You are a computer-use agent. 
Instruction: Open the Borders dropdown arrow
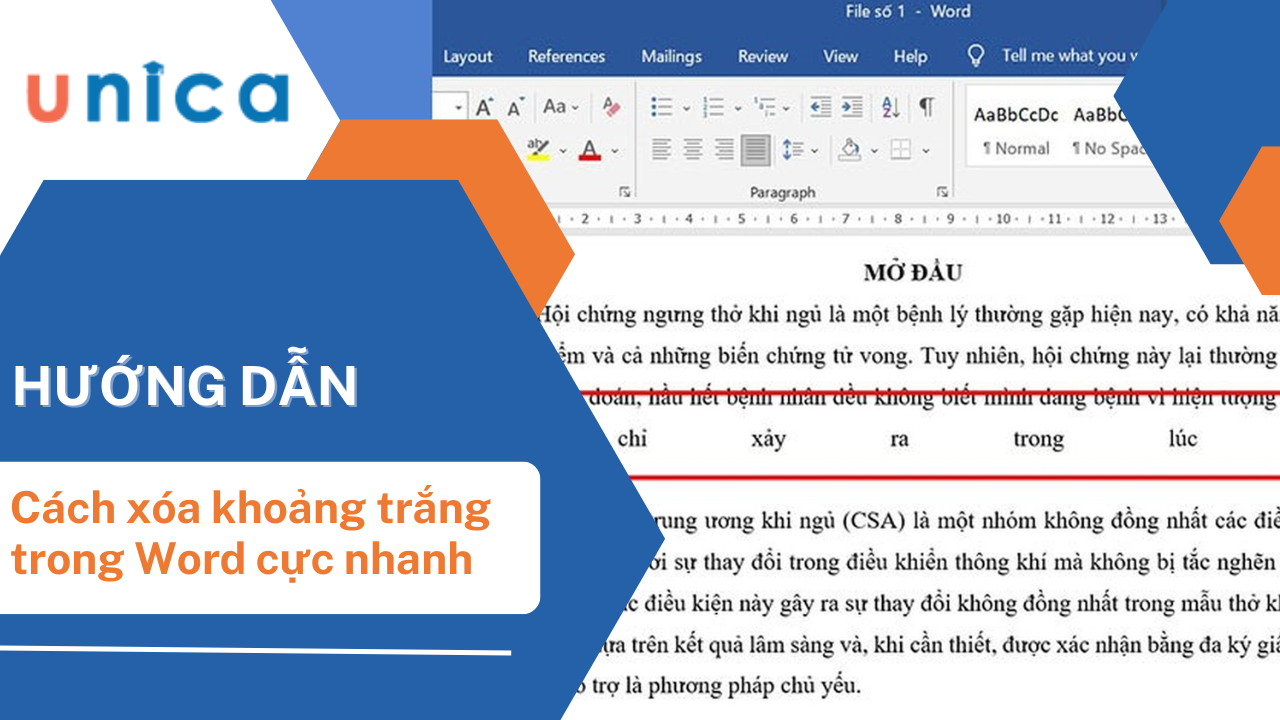coord(926,151)
